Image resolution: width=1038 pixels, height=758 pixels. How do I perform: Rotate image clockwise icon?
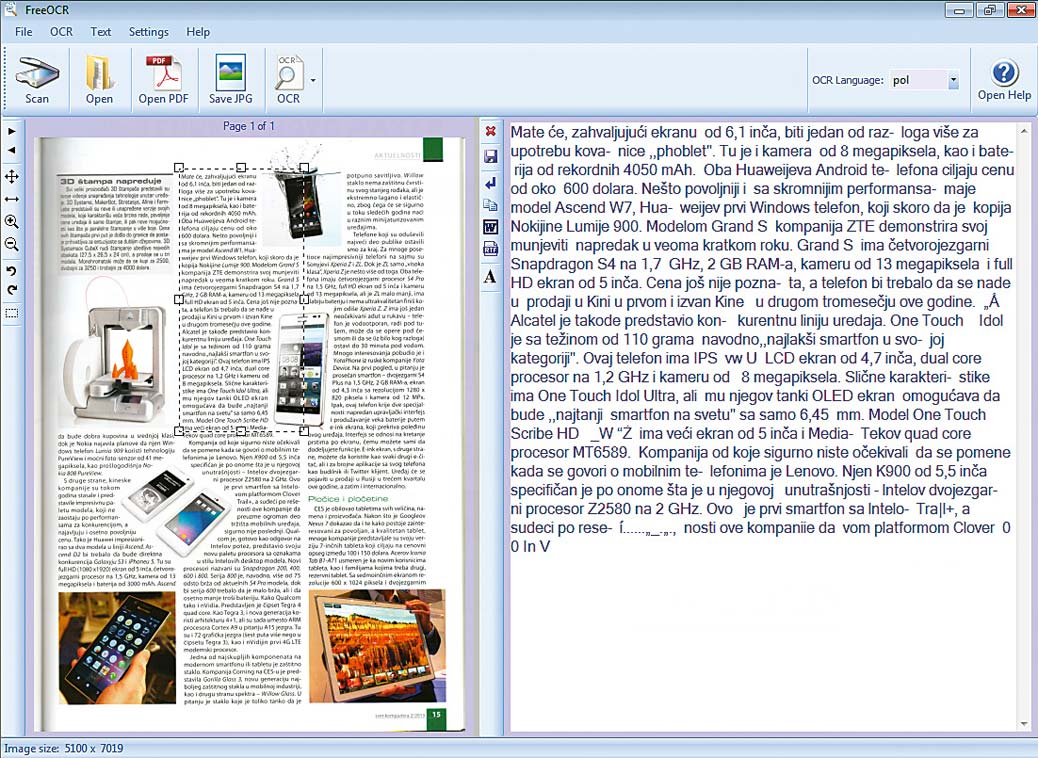point(12,290)
